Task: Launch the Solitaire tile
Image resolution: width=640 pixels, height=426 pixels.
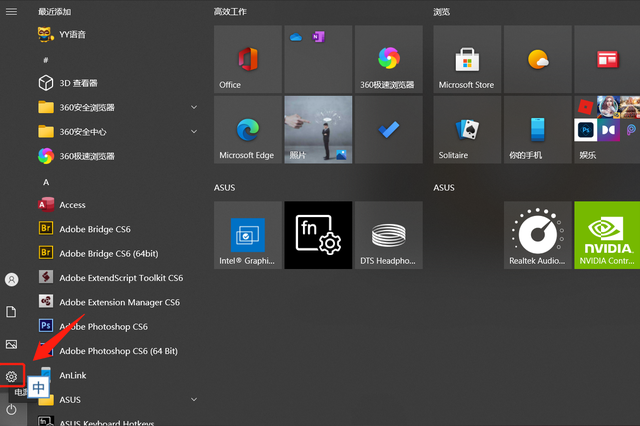Action: coord(467,130)
